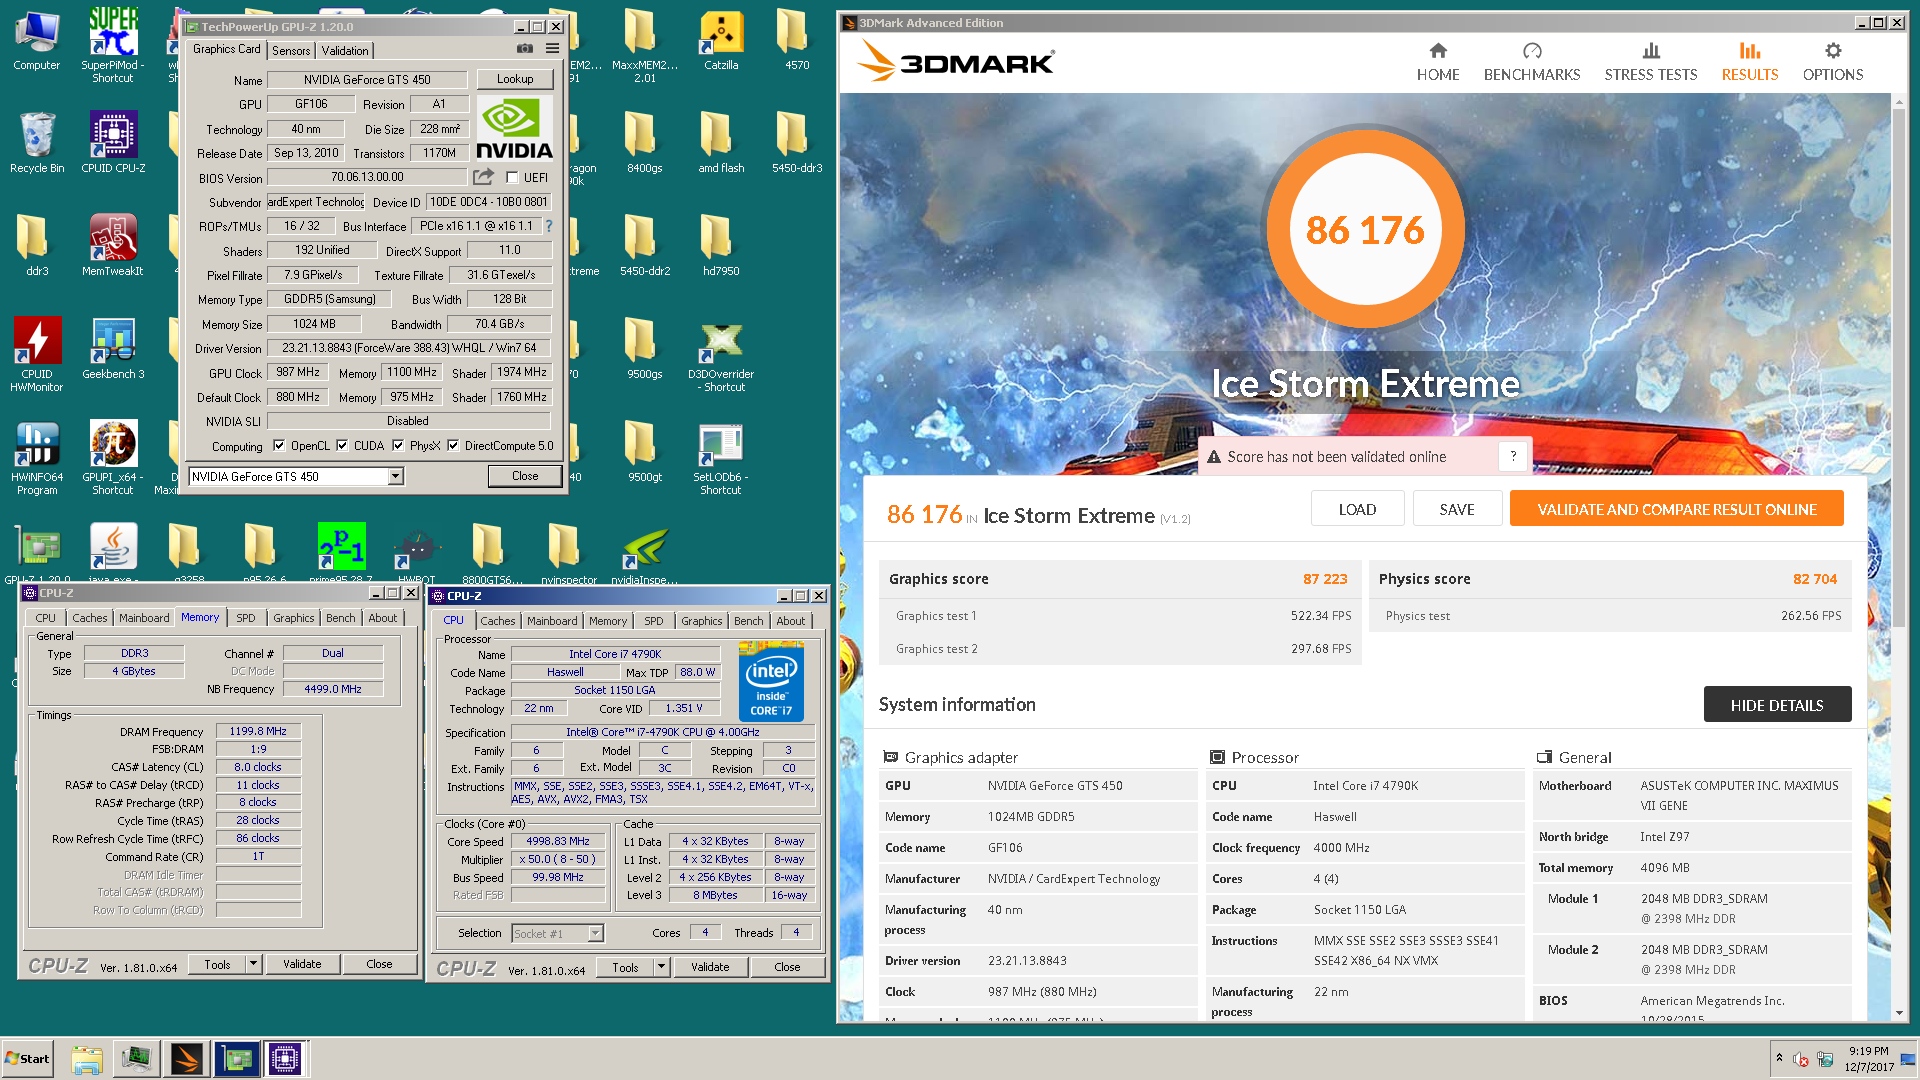Open Mainboard tab in right CPU-Z window
The width and height of the screenshot is (1920, 1080).
(552, 621)
